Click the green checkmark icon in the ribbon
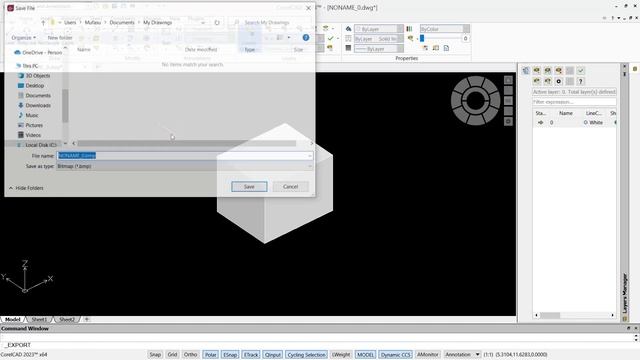This screenshot has height=360, width=640. tap(331, 38)
